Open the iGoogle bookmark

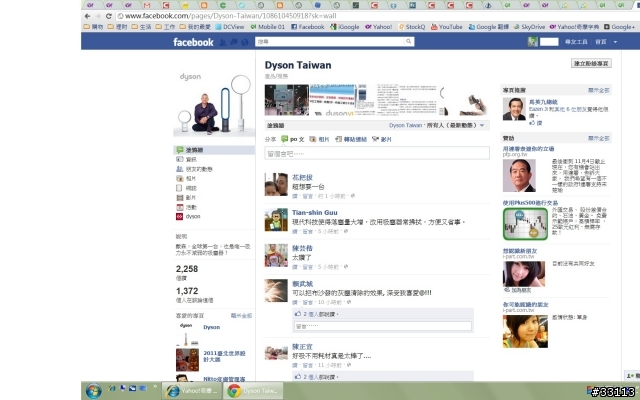point(345,27)
